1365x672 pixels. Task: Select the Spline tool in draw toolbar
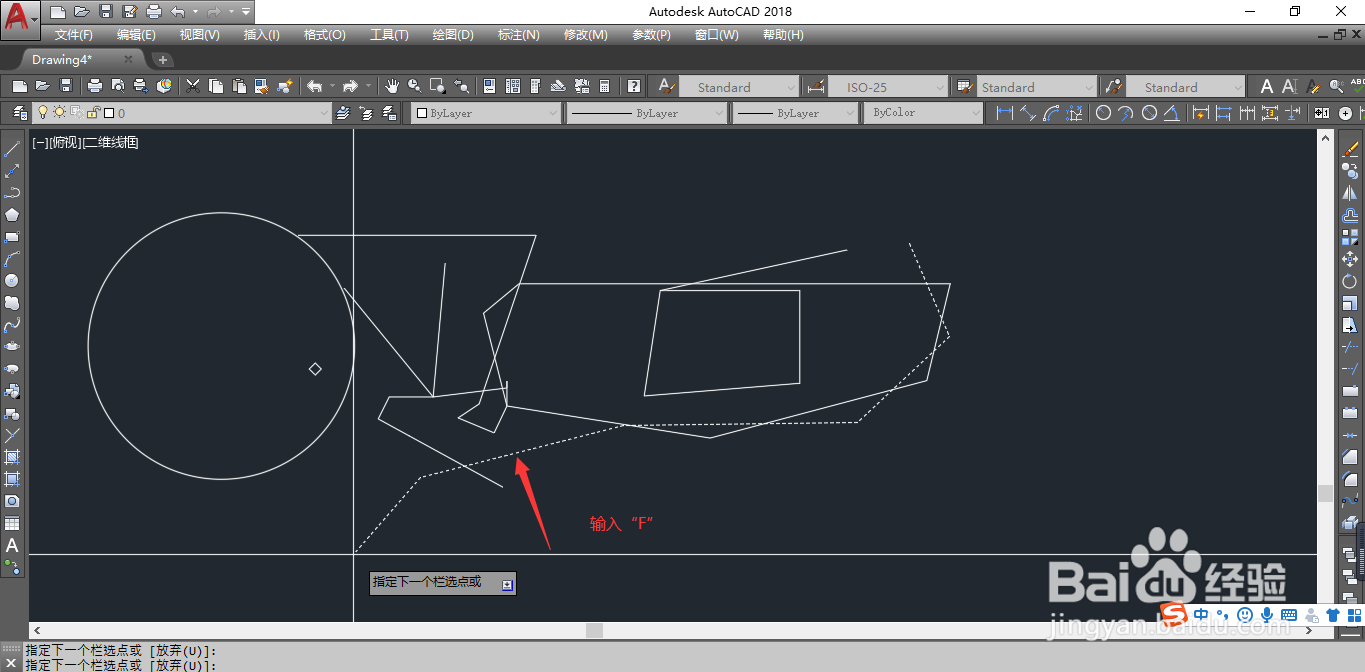12,325
